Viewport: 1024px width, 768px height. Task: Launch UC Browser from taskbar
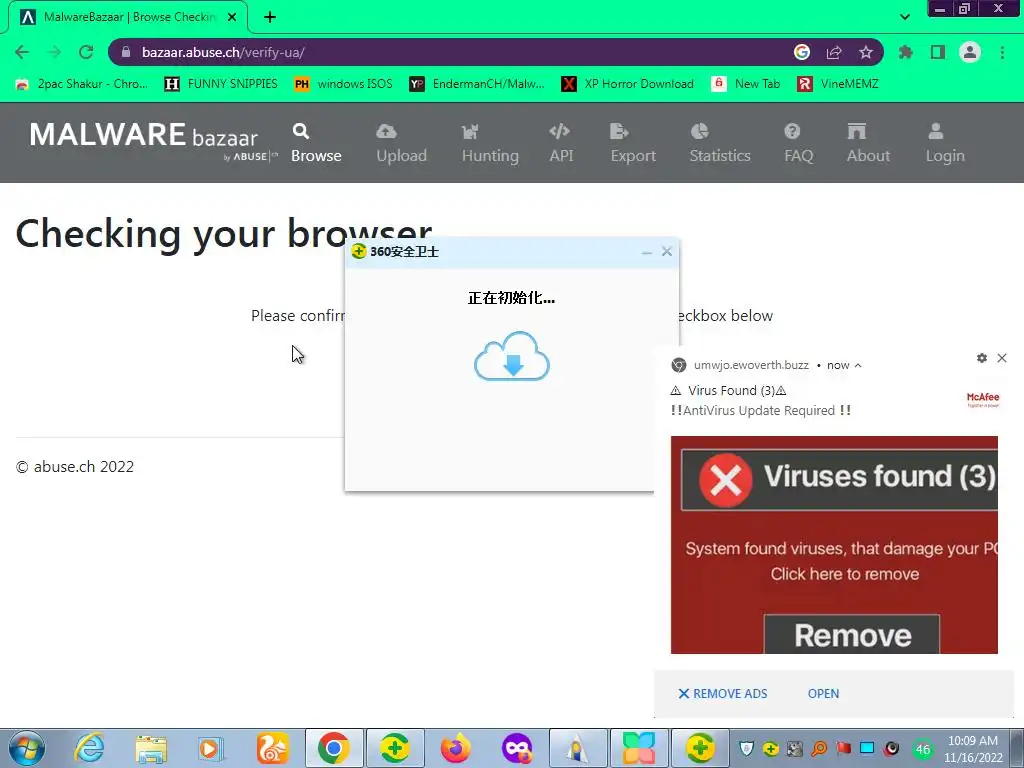coord(272,748)
